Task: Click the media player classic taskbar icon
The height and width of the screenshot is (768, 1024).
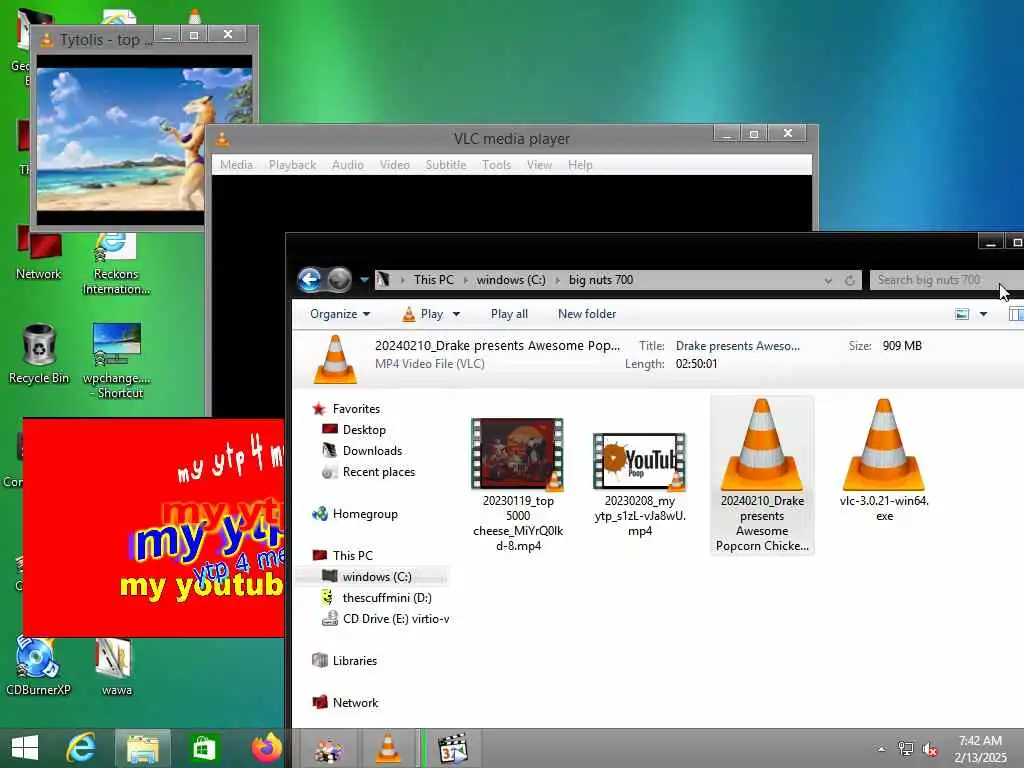Action: (453, 748)
